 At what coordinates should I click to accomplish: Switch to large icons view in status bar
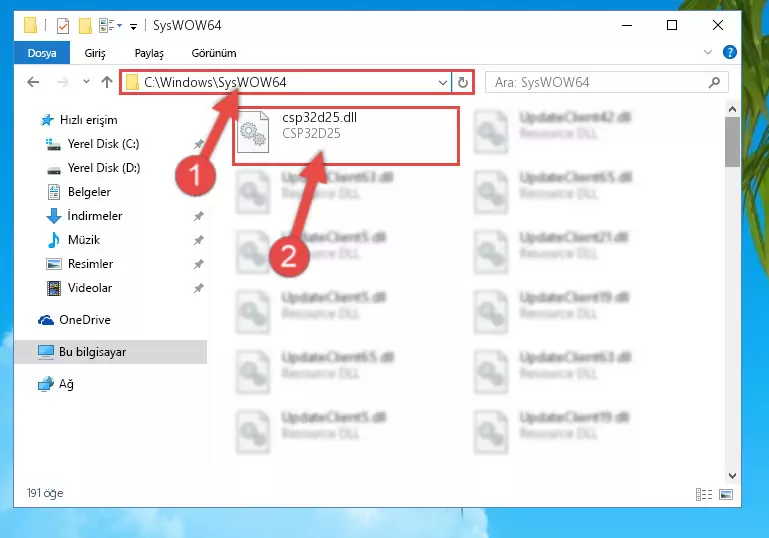726,494
